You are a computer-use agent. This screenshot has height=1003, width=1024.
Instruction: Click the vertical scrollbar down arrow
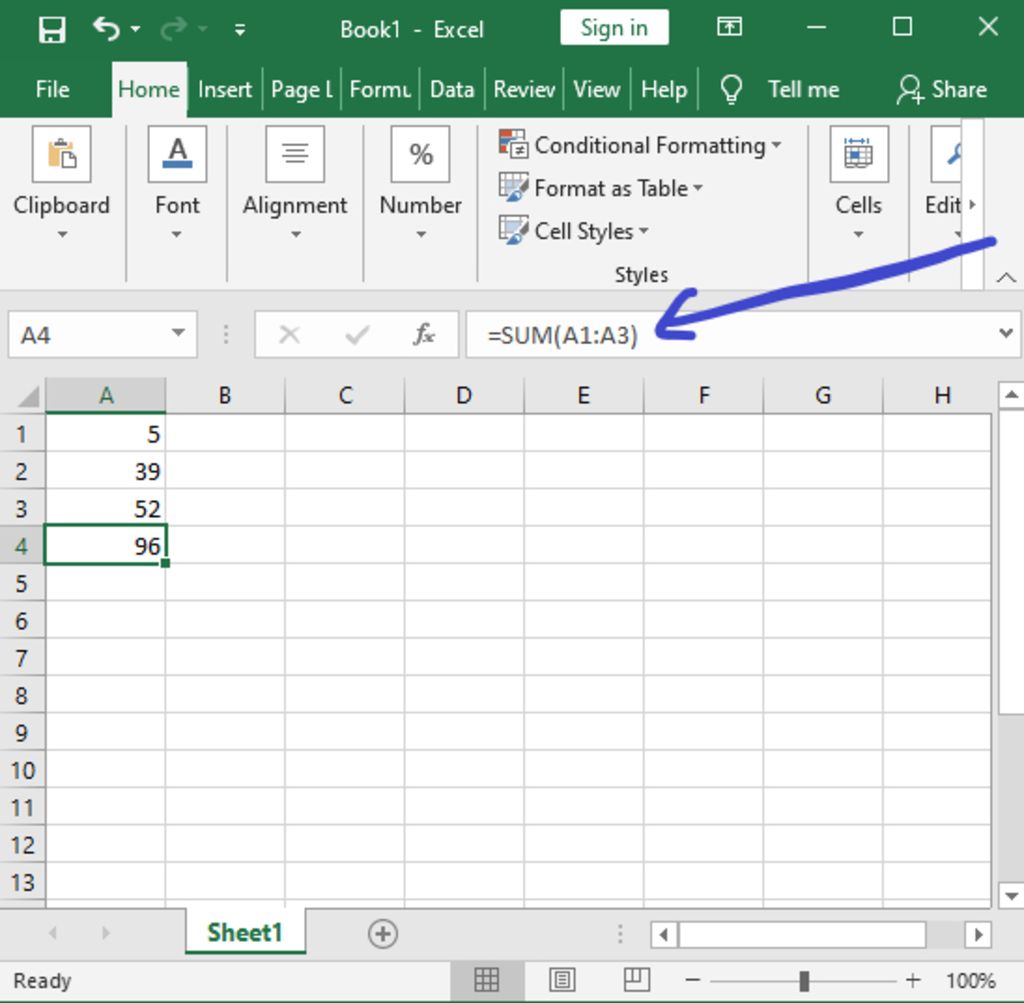[1011, 895]
